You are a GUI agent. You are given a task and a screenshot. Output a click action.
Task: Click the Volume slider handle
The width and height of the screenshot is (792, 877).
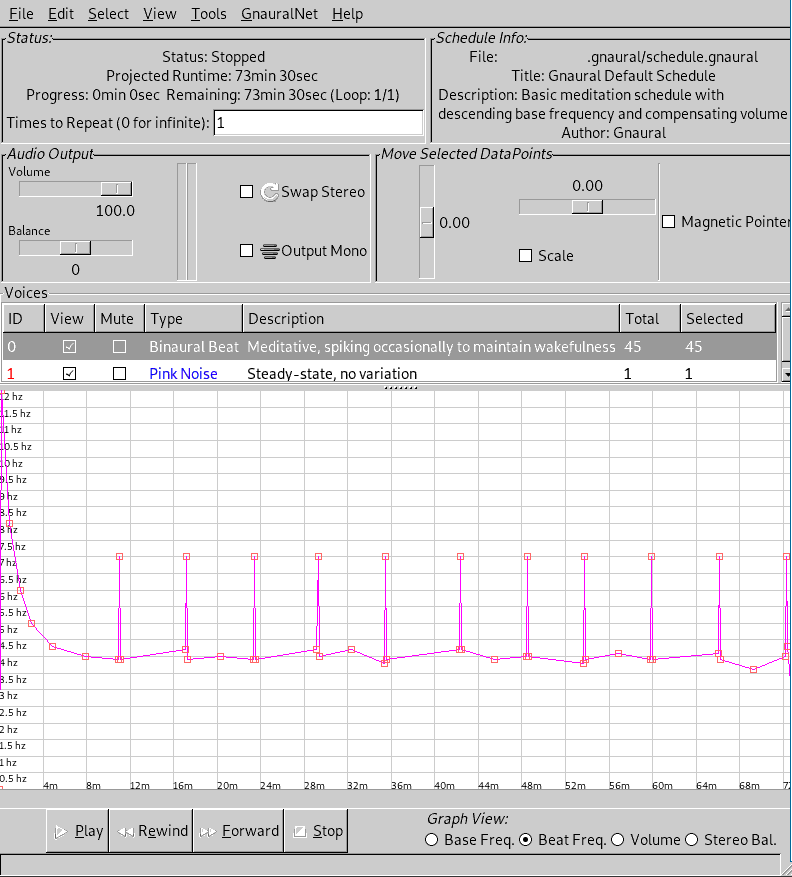[x=116, y=189]
